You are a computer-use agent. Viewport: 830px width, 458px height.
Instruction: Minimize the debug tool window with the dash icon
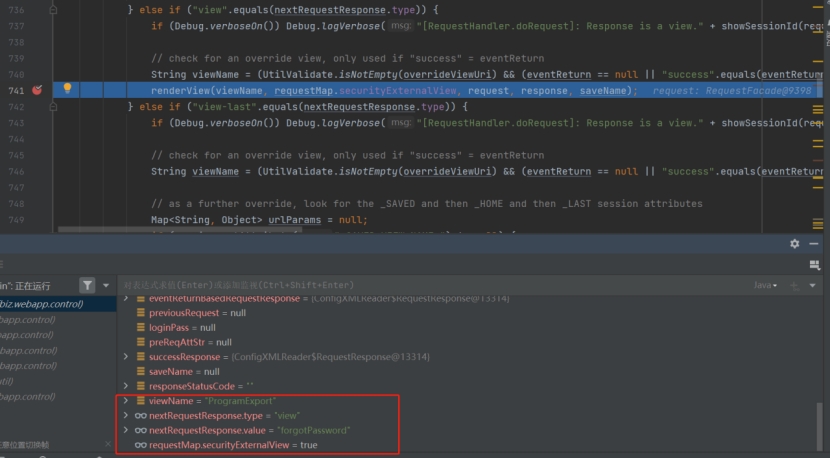[814, 244]
